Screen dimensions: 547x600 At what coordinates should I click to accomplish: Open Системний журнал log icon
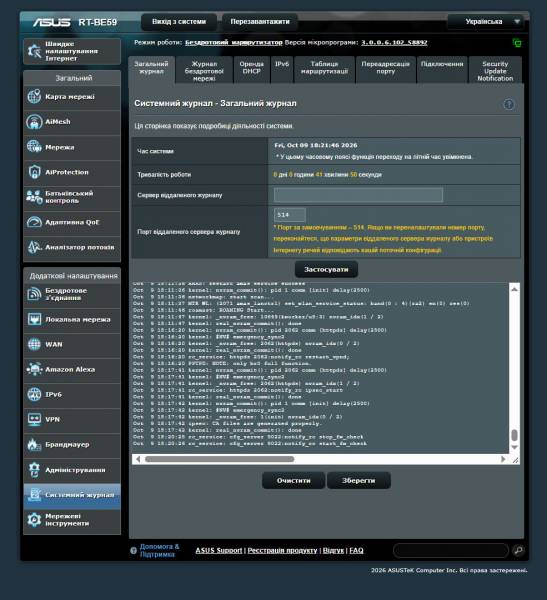[x=34, y=495]
